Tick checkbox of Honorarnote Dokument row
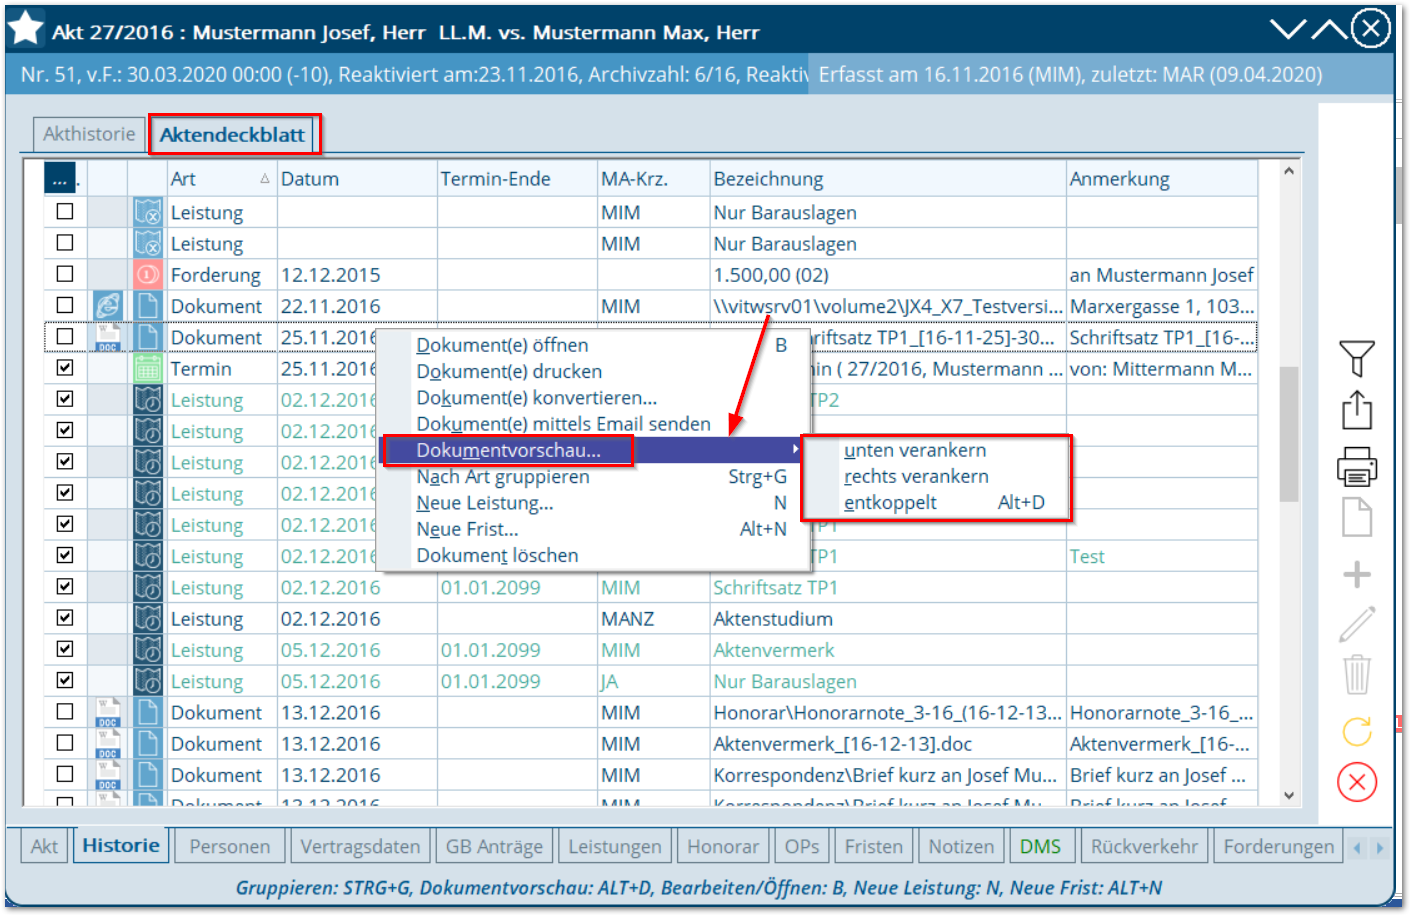Viewport: 1411px width, 916px height. 65,712
